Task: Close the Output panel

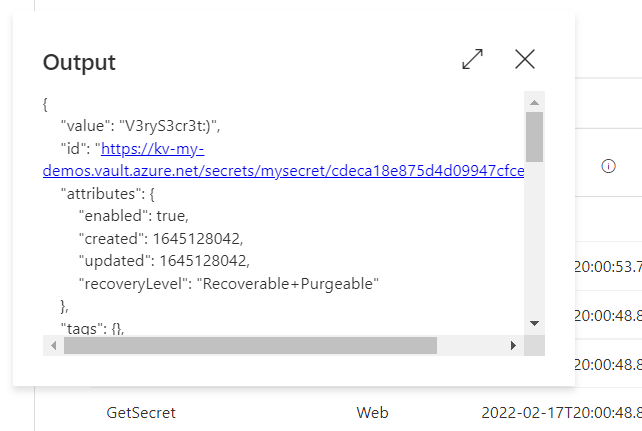Action: 524,59
